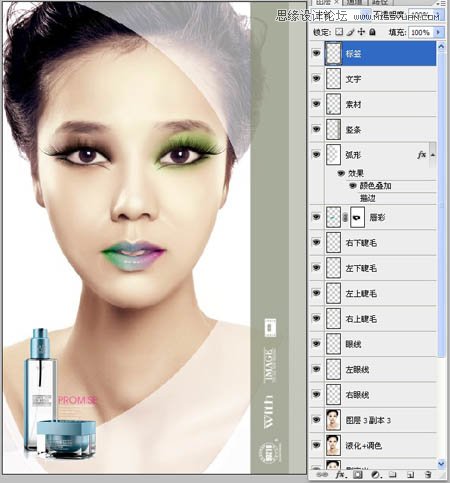
Task: Click the layers list scroll down arrow
Action: (x=441, y=463)
